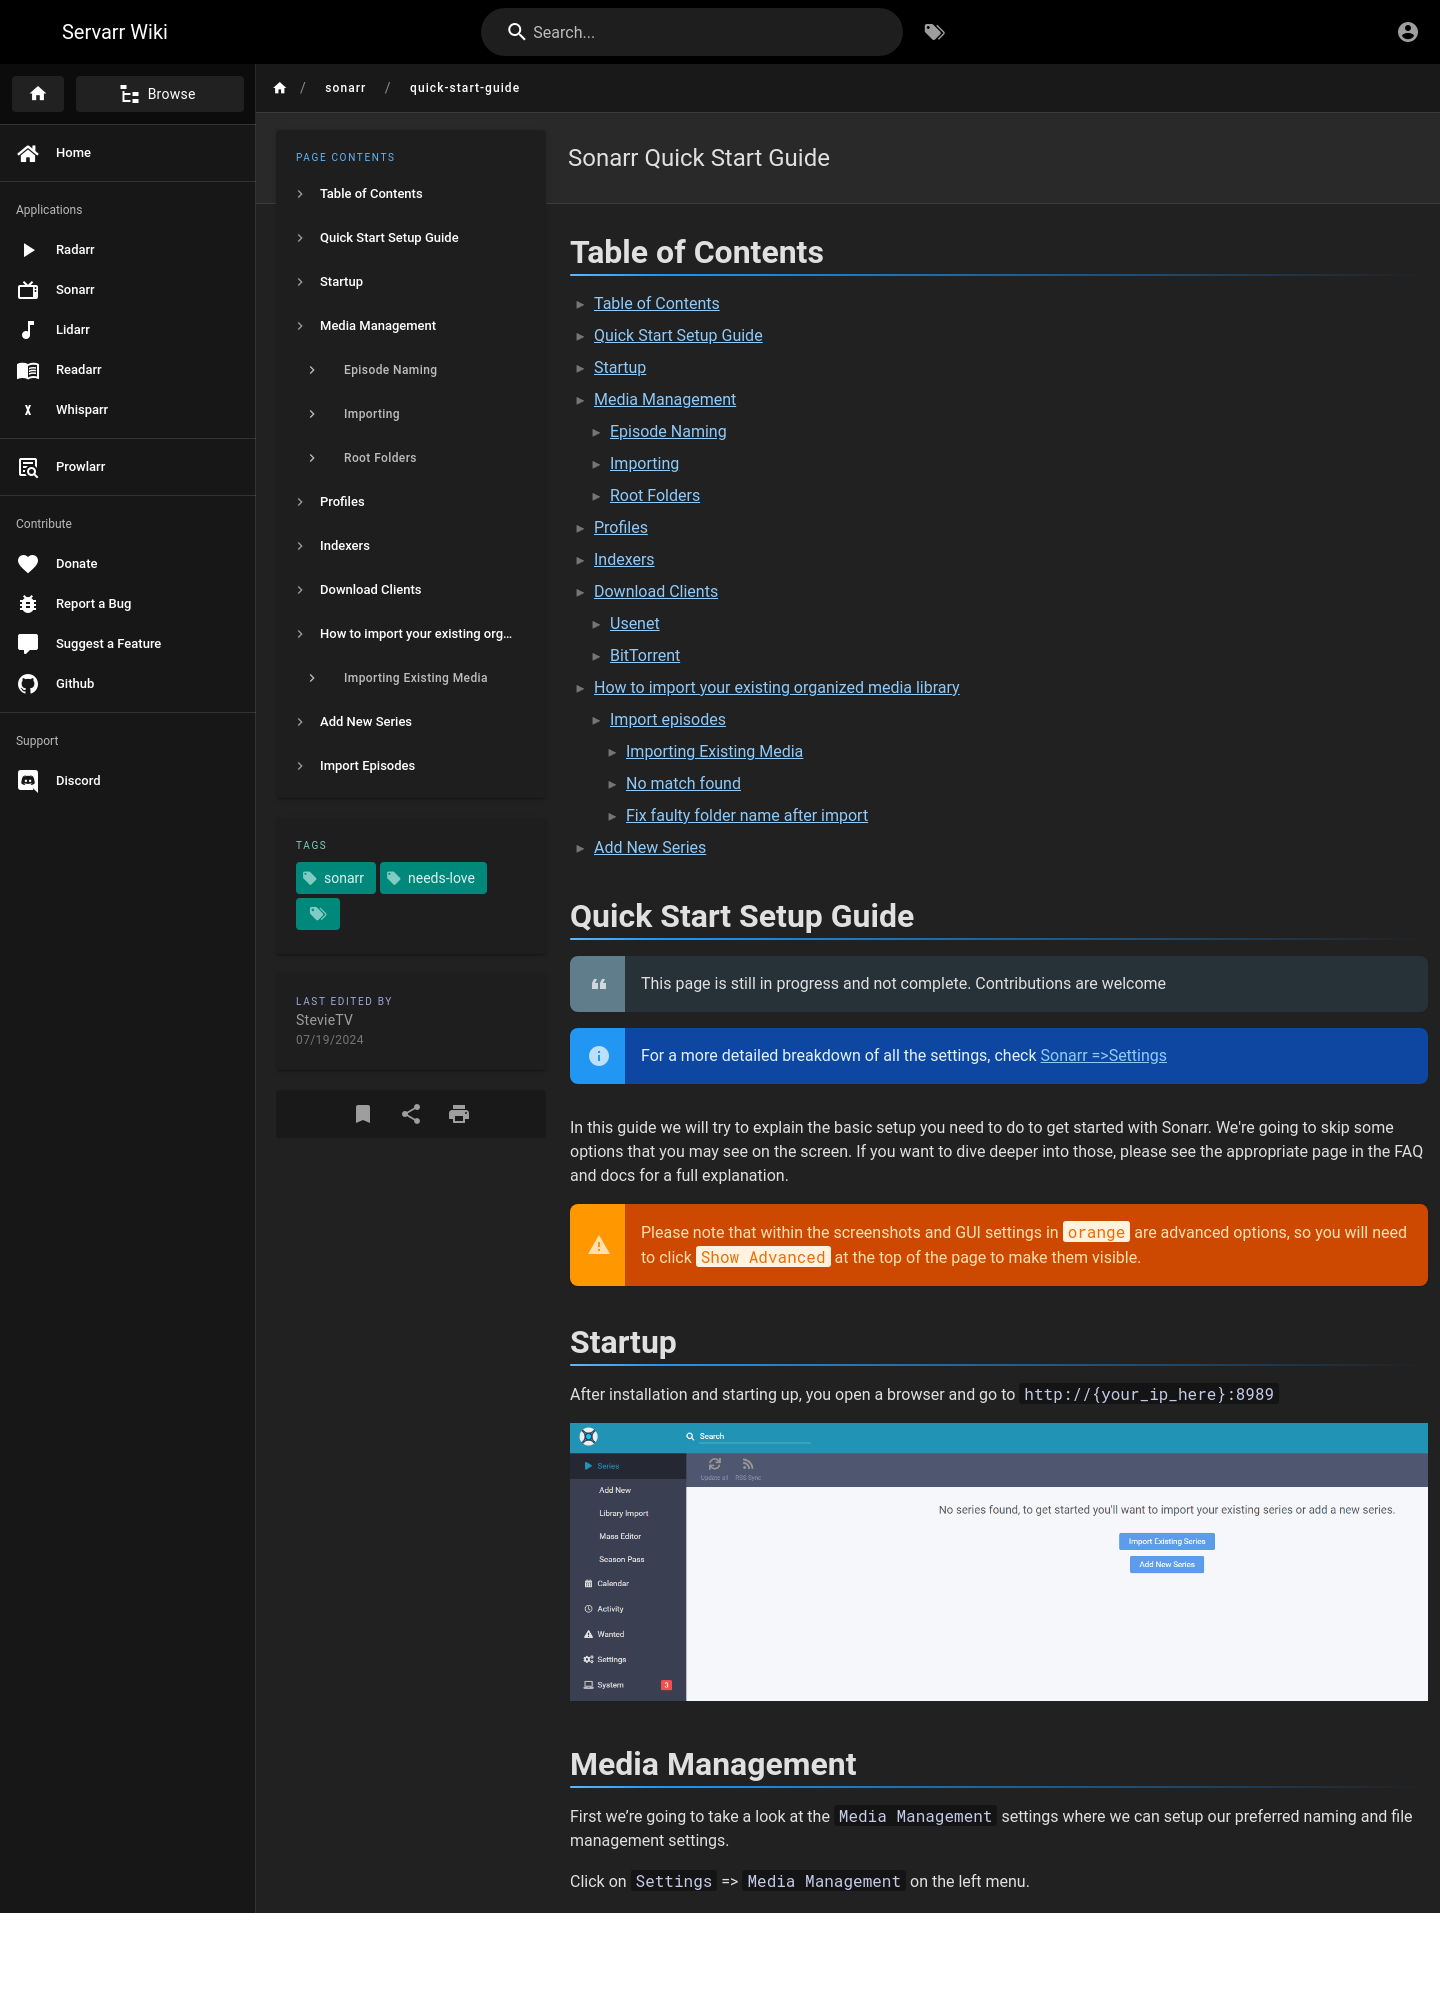Image resolution: width=1440 pixels, height=2000 pixels.
Task: Open the Sonarr startup screenshot image
Action: 999,1562
